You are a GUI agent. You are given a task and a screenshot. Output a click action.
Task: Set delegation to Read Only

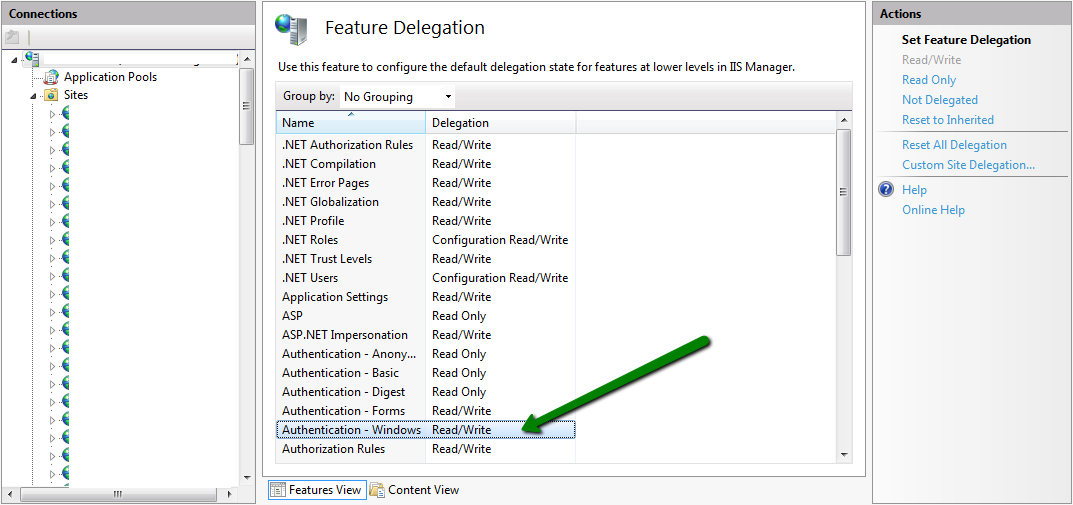pos(928,80)
